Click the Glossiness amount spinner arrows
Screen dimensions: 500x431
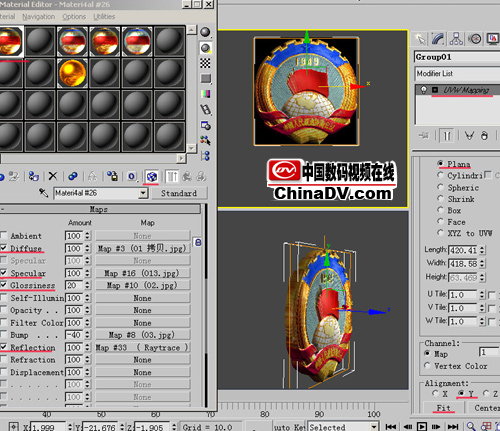pyautogui.click(x=87, y=285)
